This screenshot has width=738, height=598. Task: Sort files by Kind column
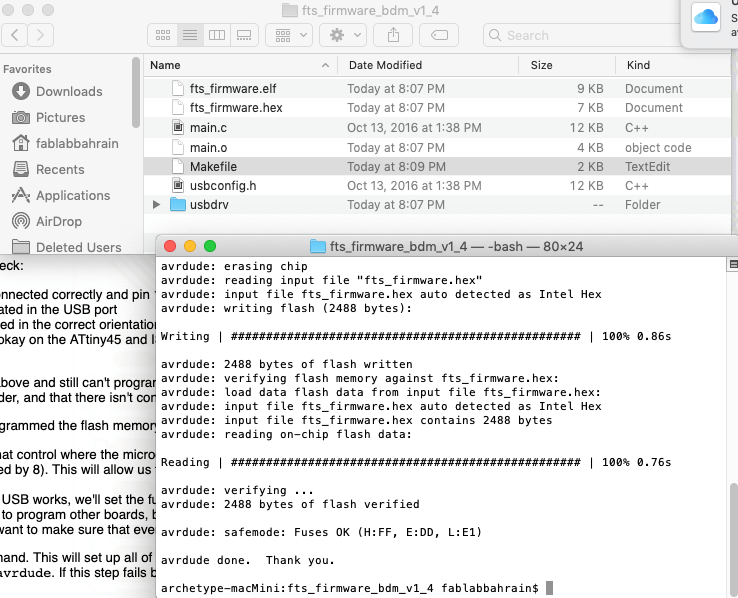[673, 65]
